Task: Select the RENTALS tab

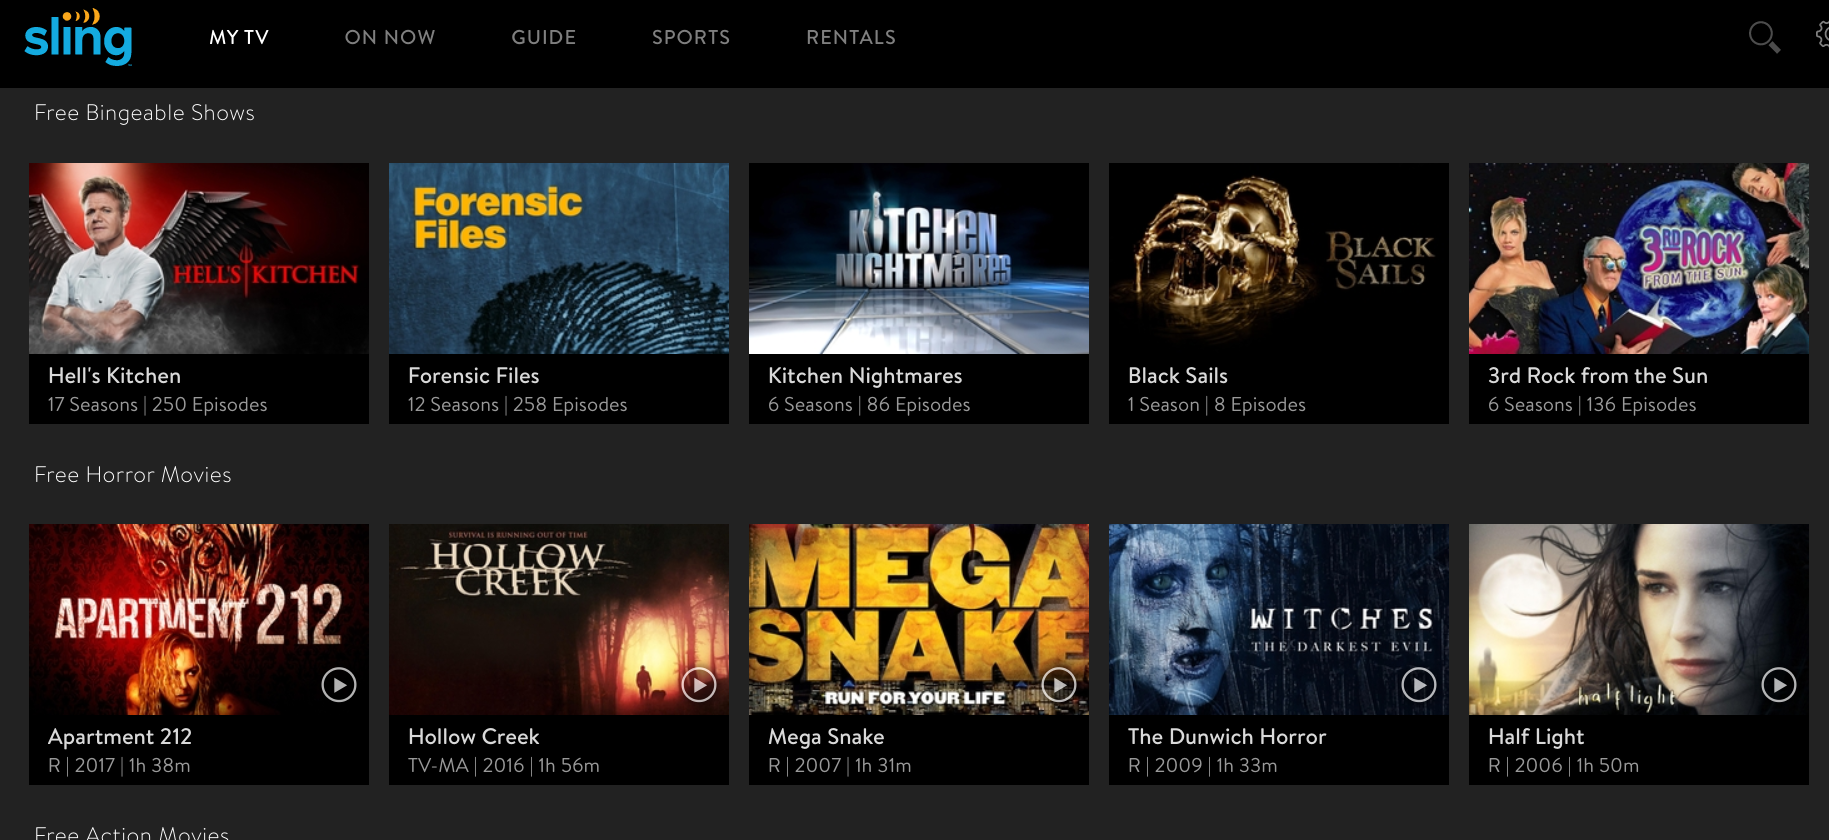Action: (851, 37)
